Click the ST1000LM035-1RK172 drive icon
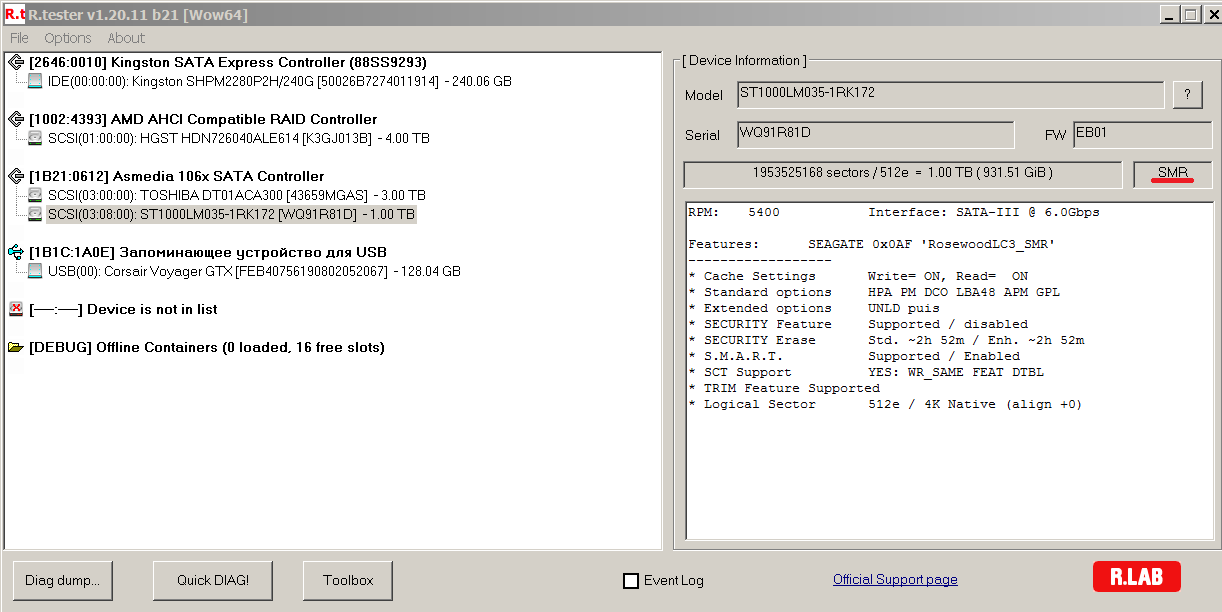The image size is (1222, 612). 36,214
